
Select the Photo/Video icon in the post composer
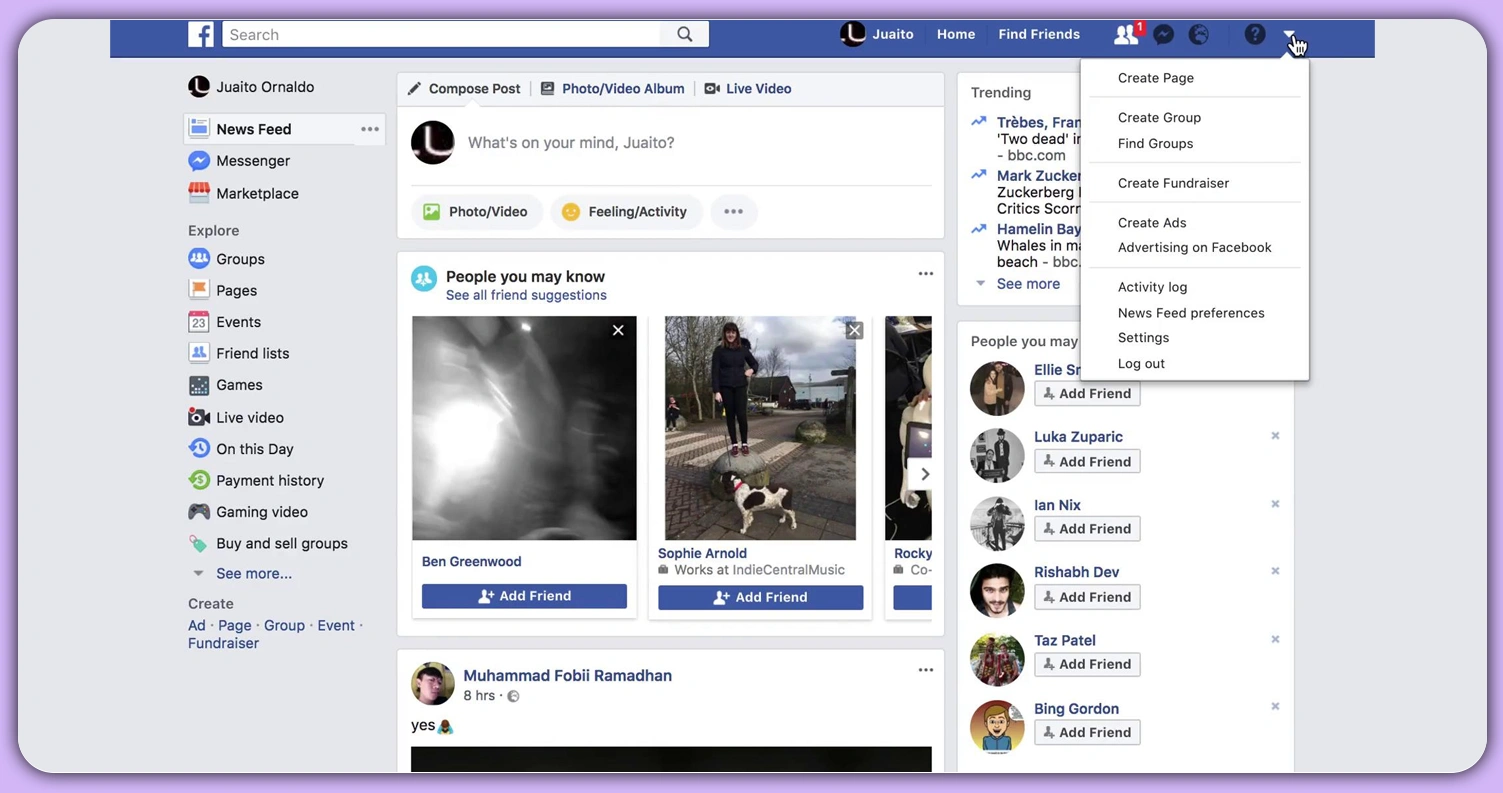[x=432, y=212]
